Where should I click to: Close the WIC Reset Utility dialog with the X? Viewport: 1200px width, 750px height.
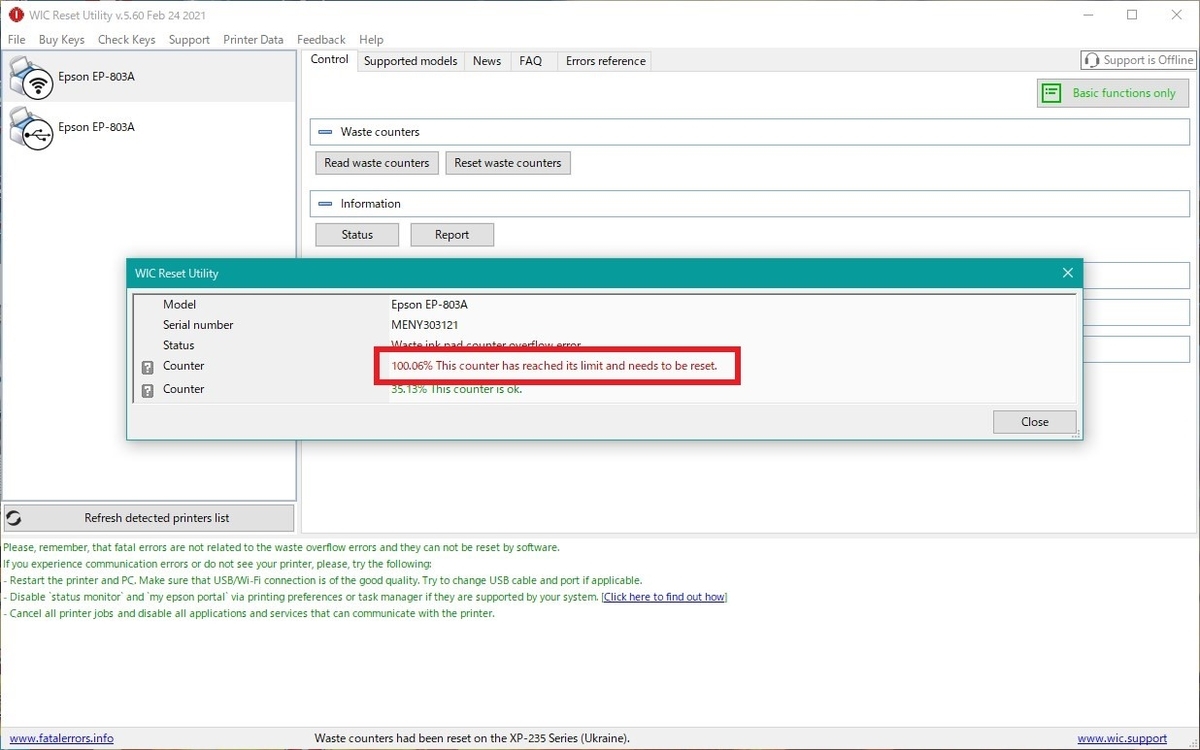pos(1067,273)
